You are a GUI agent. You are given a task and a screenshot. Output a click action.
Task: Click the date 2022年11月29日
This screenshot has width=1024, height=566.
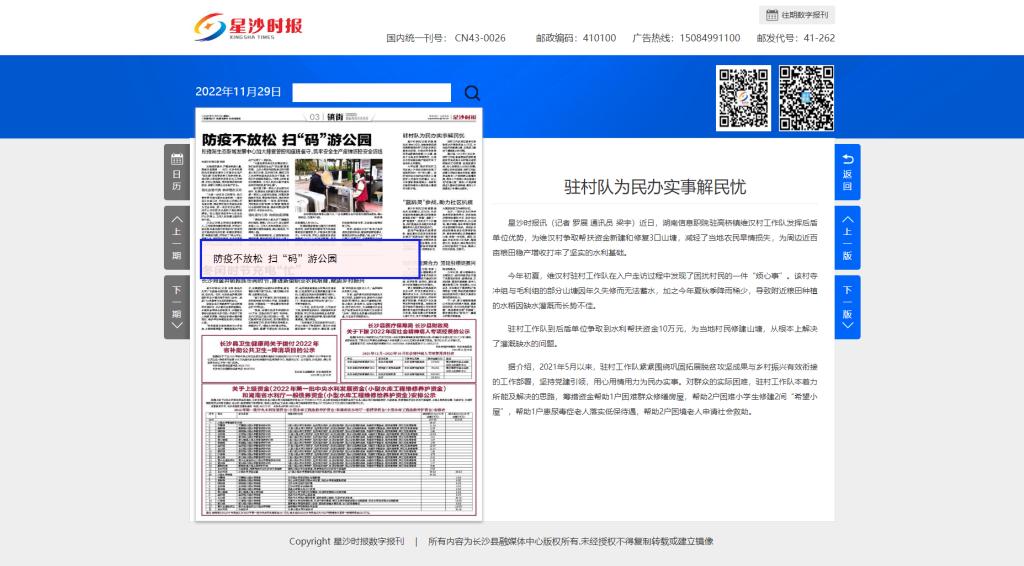[238, 92]
